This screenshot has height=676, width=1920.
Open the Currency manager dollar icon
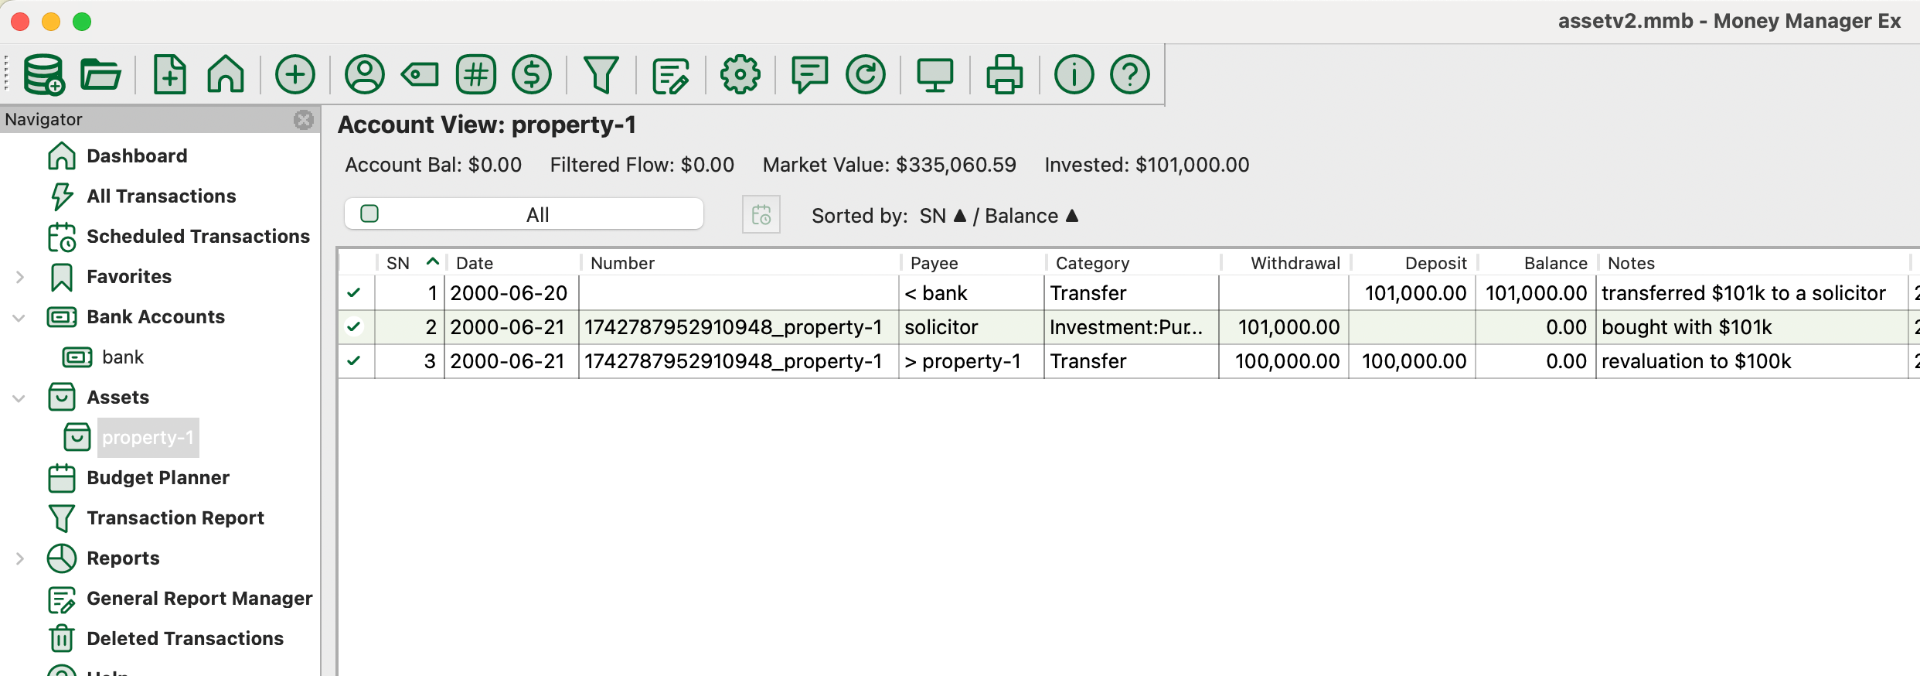tap(532, 74)
